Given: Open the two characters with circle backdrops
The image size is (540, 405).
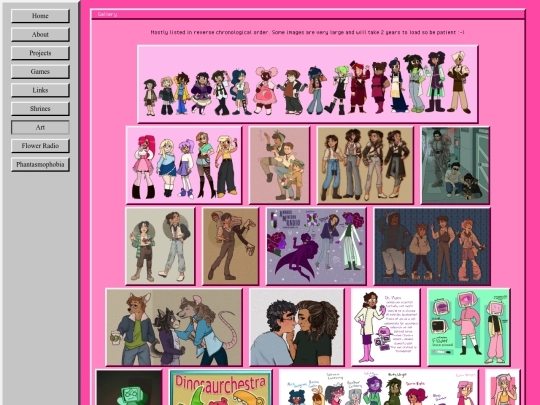Looking at the screenshot, I should (x=160, y=246).
